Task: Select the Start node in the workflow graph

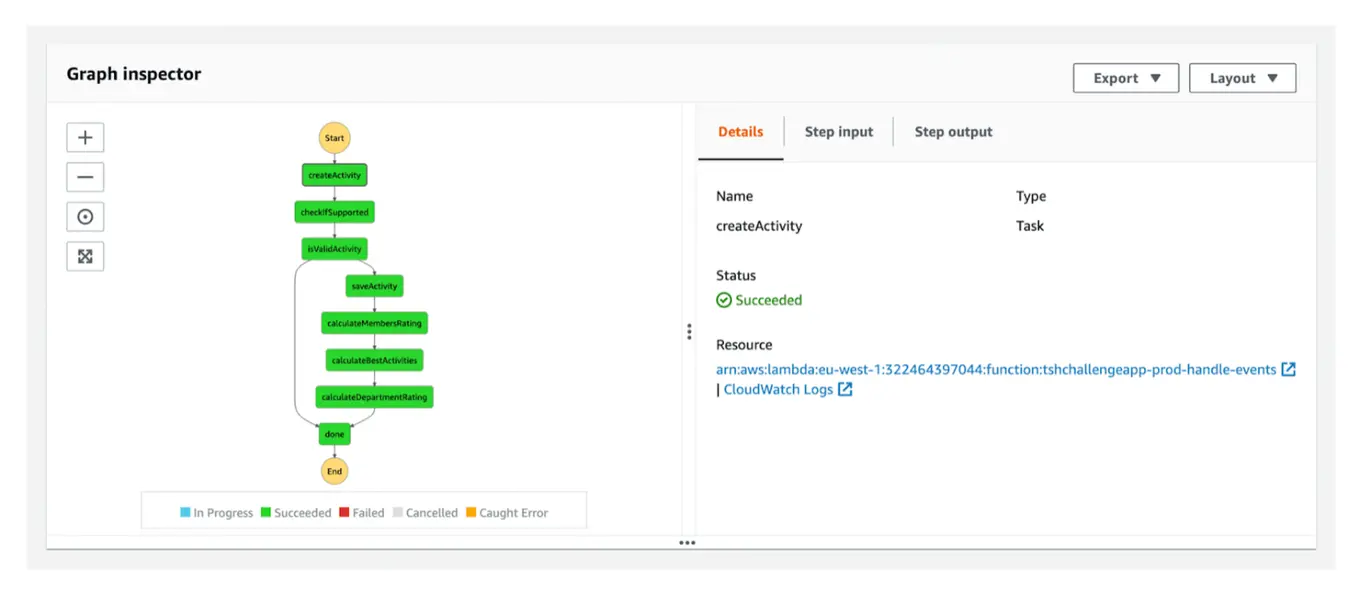Action: (x=334, y=137)
